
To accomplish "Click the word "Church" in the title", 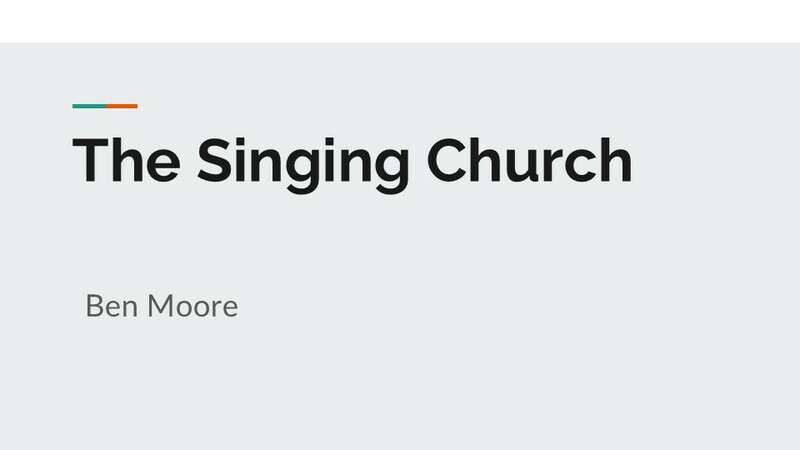I will pos(530,160).
